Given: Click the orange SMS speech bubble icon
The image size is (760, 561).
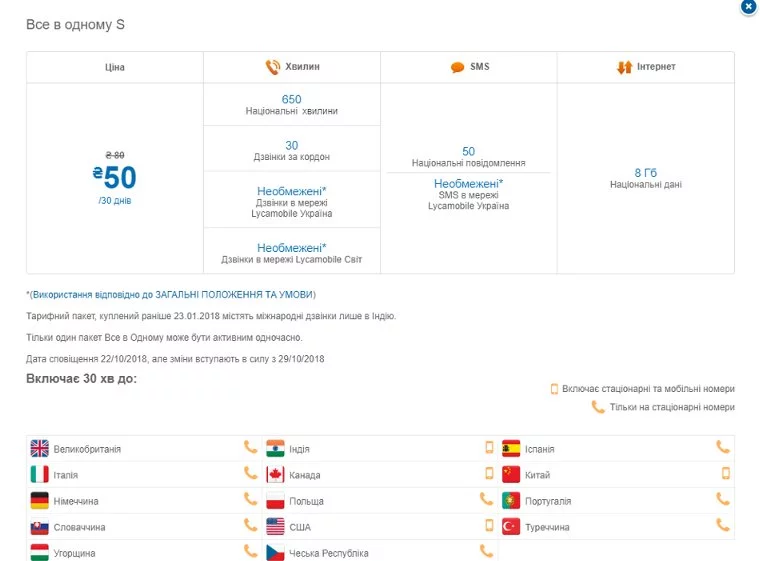Looking at the screenshot, I should tap(457, 67).
